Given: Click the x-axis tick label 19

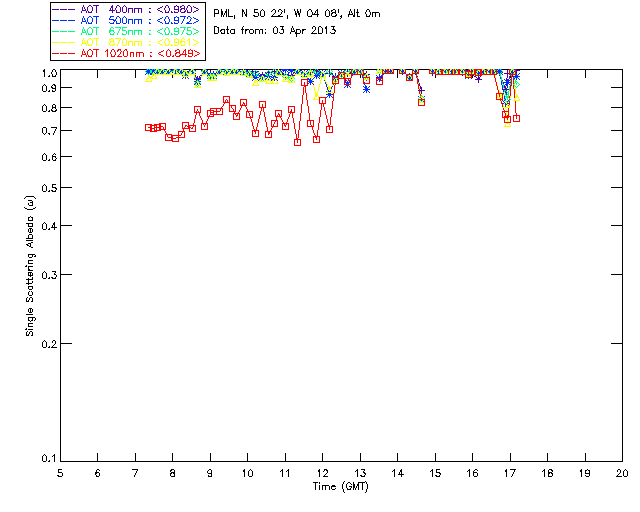Looking at the screenshot, I should (x=585, y=473).
